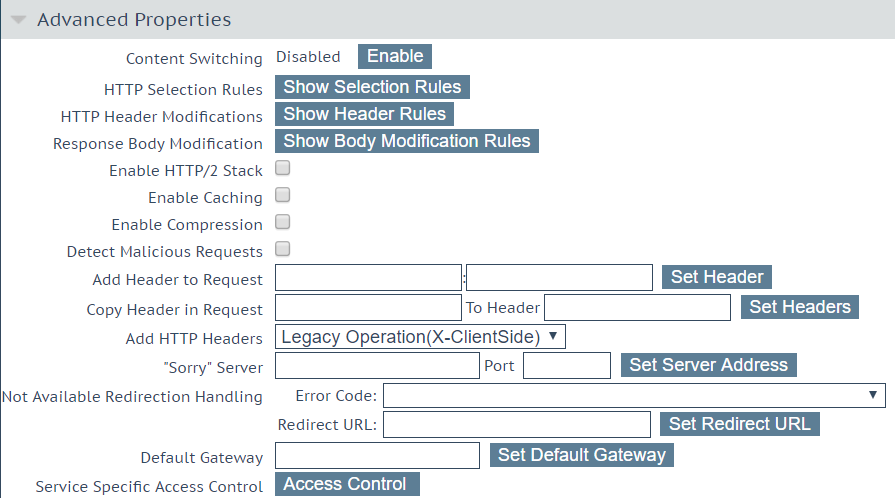Enable Content Switching

tap(395, 57)
